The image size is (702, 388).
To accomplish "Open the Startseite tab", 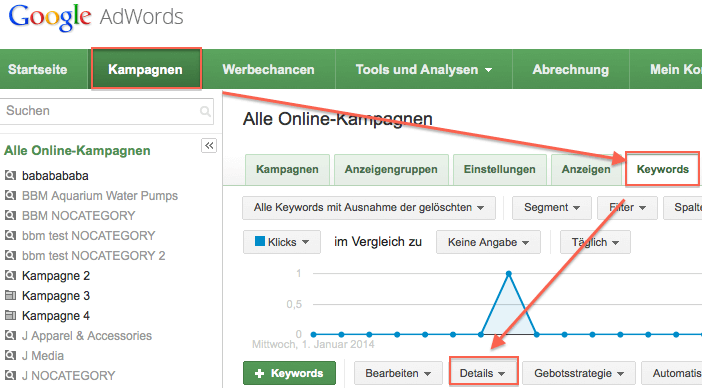I will [x=38, y=69].
